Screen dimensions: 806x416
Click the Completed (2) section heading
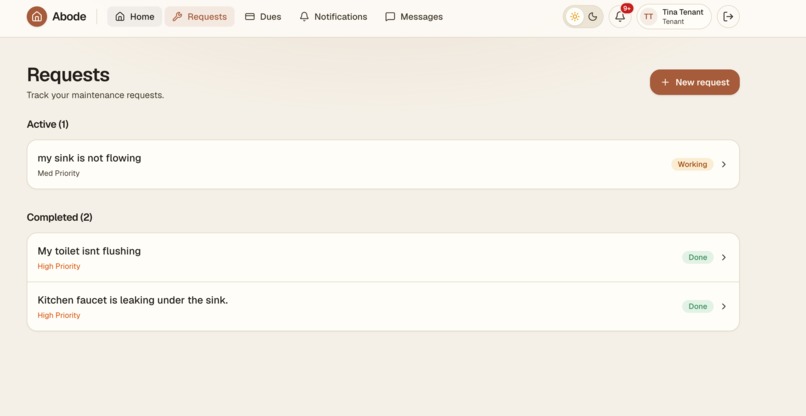tap(60, 218)
